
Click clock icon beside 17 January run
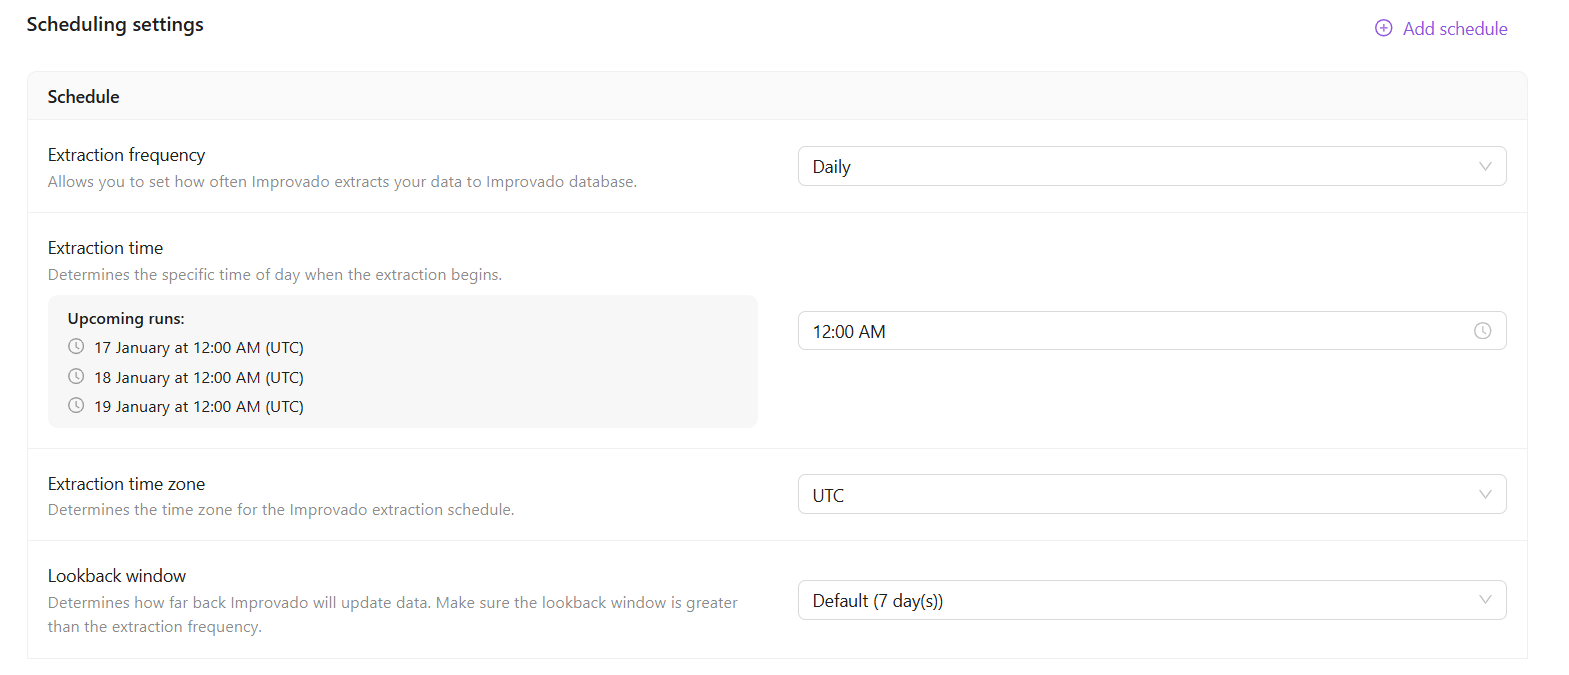[x=76, y=347]
